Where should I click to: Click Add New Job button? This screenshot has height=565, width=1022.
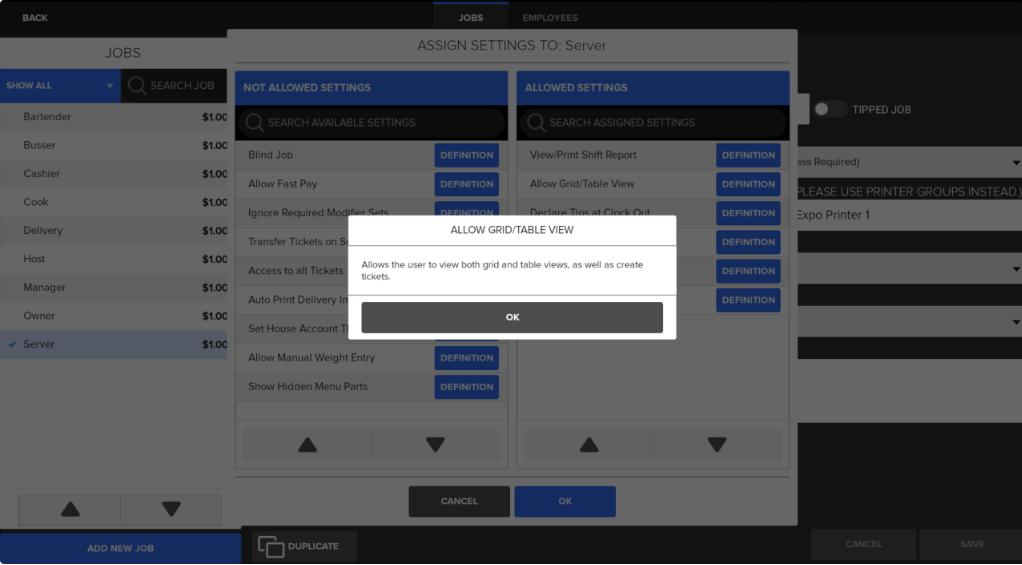pyautogui.click(x=120, y=548)
